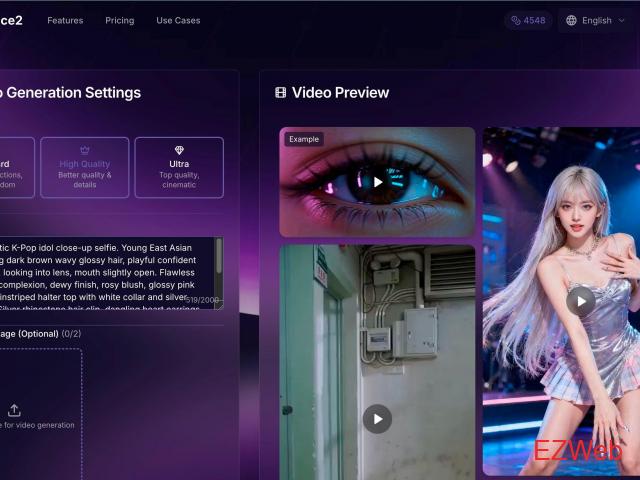
Task: Click the diamond icon on Ultra card
Action: 179,150
